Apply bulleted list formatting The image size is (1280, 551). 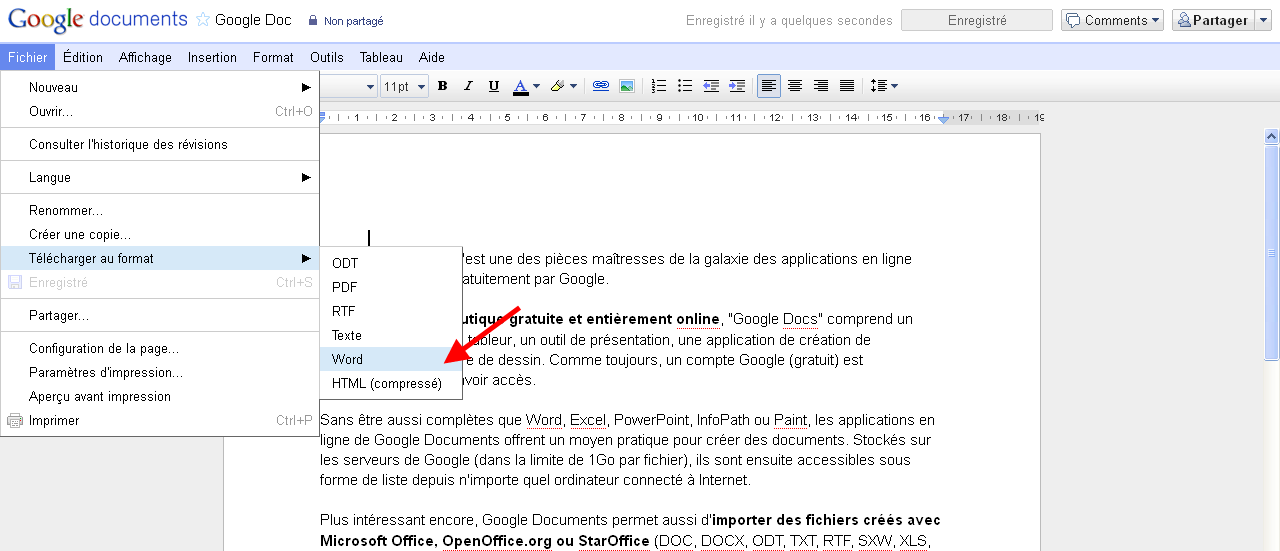point(685,86)
